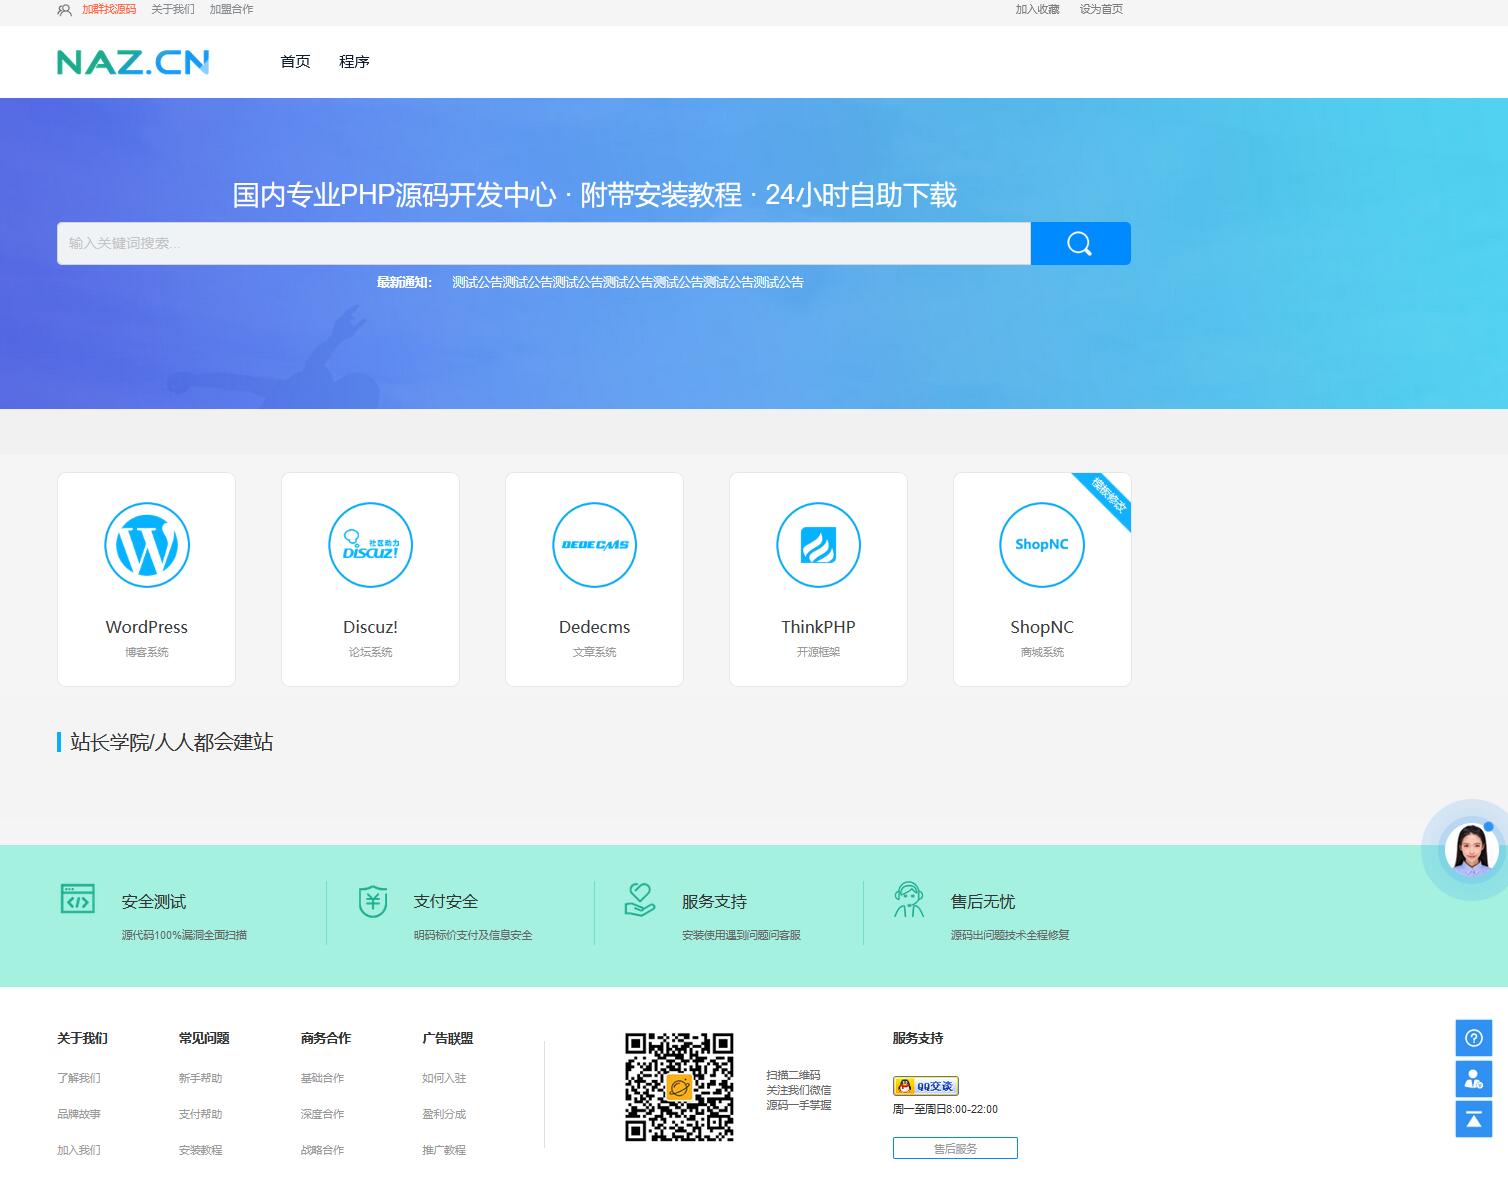
Task: Click the QQ交谈 chat badge
Action: [926, 1086]
